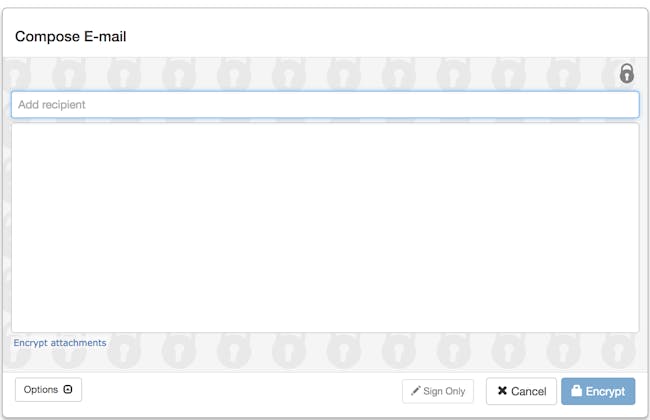Viewport: 650px width, 420px height.
Task: Click the pencil icon beside Sign Only
Action: click(415, 391)
